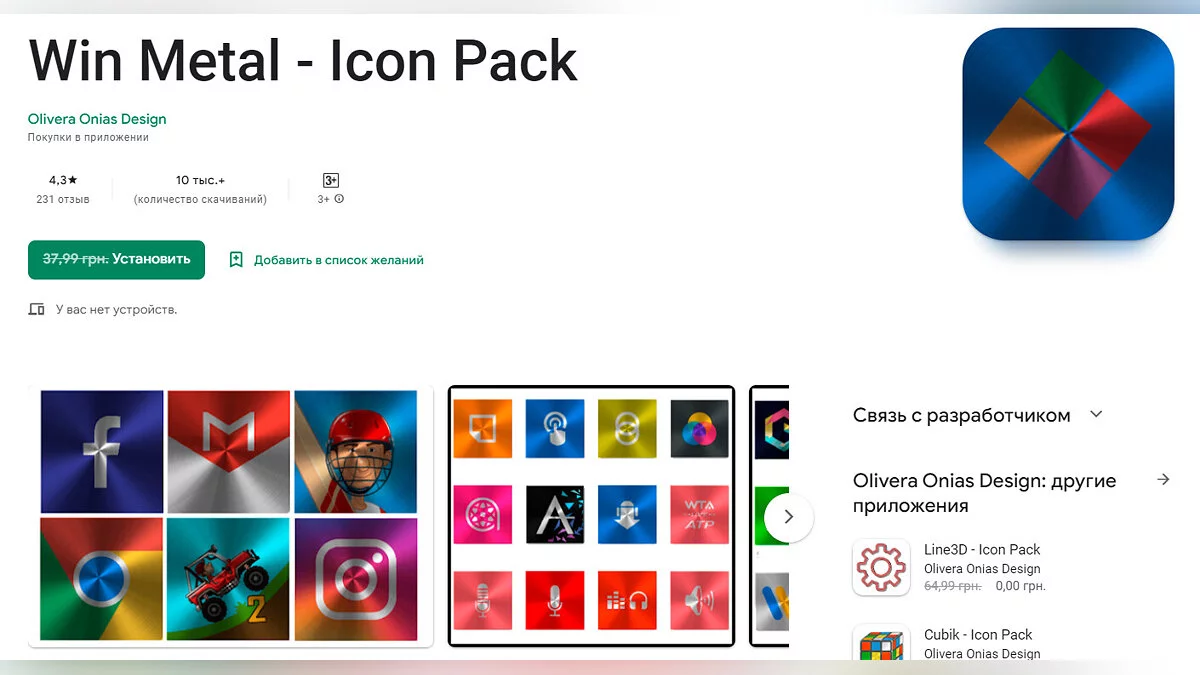Open more apps from Olivera Onias arrow
Viewport: 1200px width, 675px height.
tap(1163, 480)
